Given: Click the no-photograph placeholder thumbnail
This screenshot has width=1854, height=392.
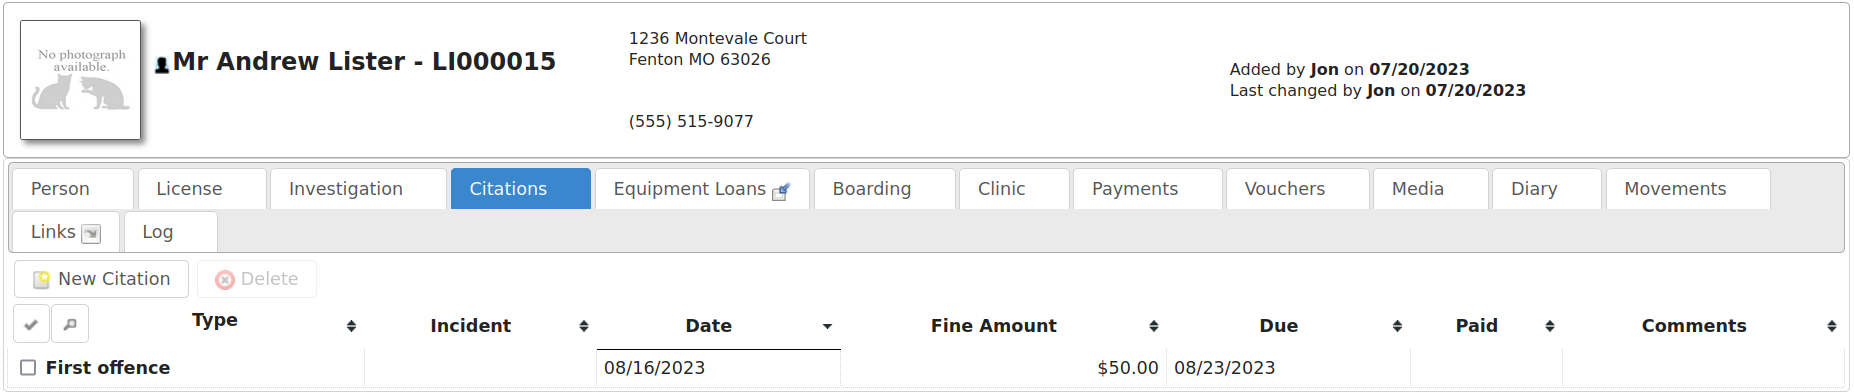Looking at the screenshot, I should click(81, 80).
